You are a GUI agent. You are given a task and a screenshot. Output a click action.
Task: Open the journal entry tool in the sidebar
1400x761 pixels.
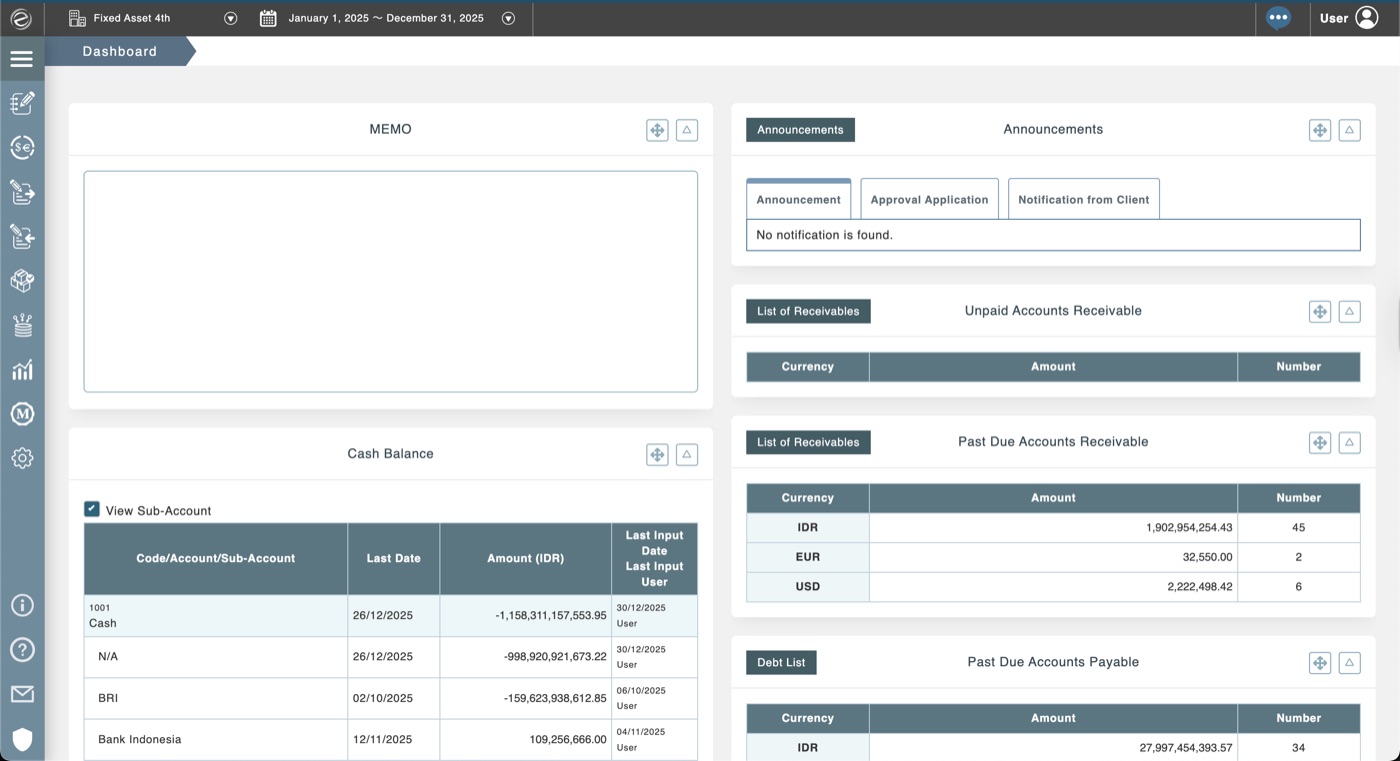tap(22, 103)
